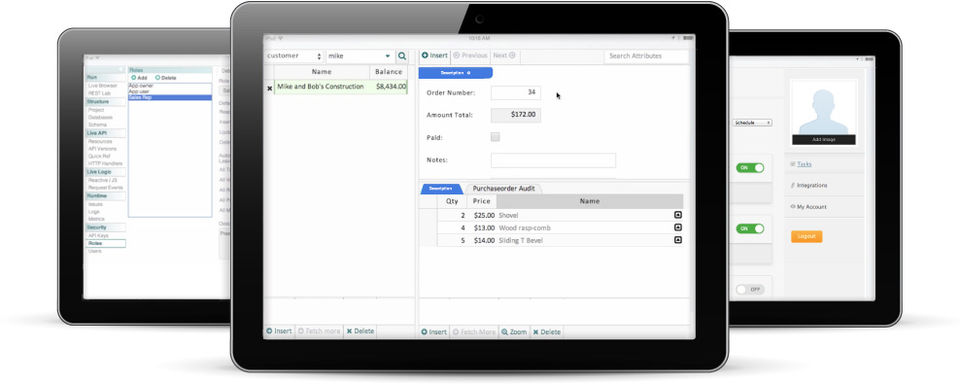Turn off the ON switch nearest the Logout button
The image size is (960, 384).
(x=750, y=228)
